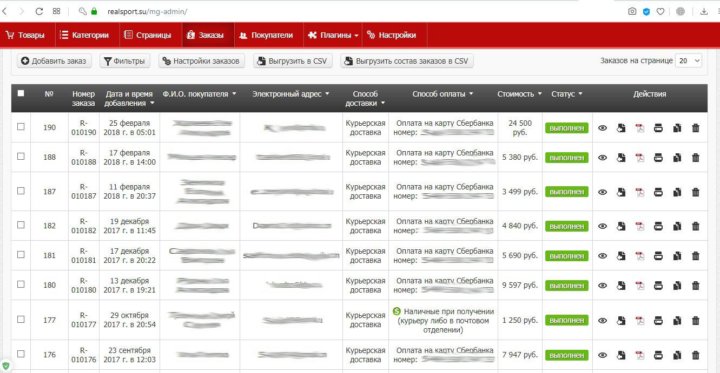Export order 190 document icon
This screenshot has width=720, height=373.
(621, 128)
